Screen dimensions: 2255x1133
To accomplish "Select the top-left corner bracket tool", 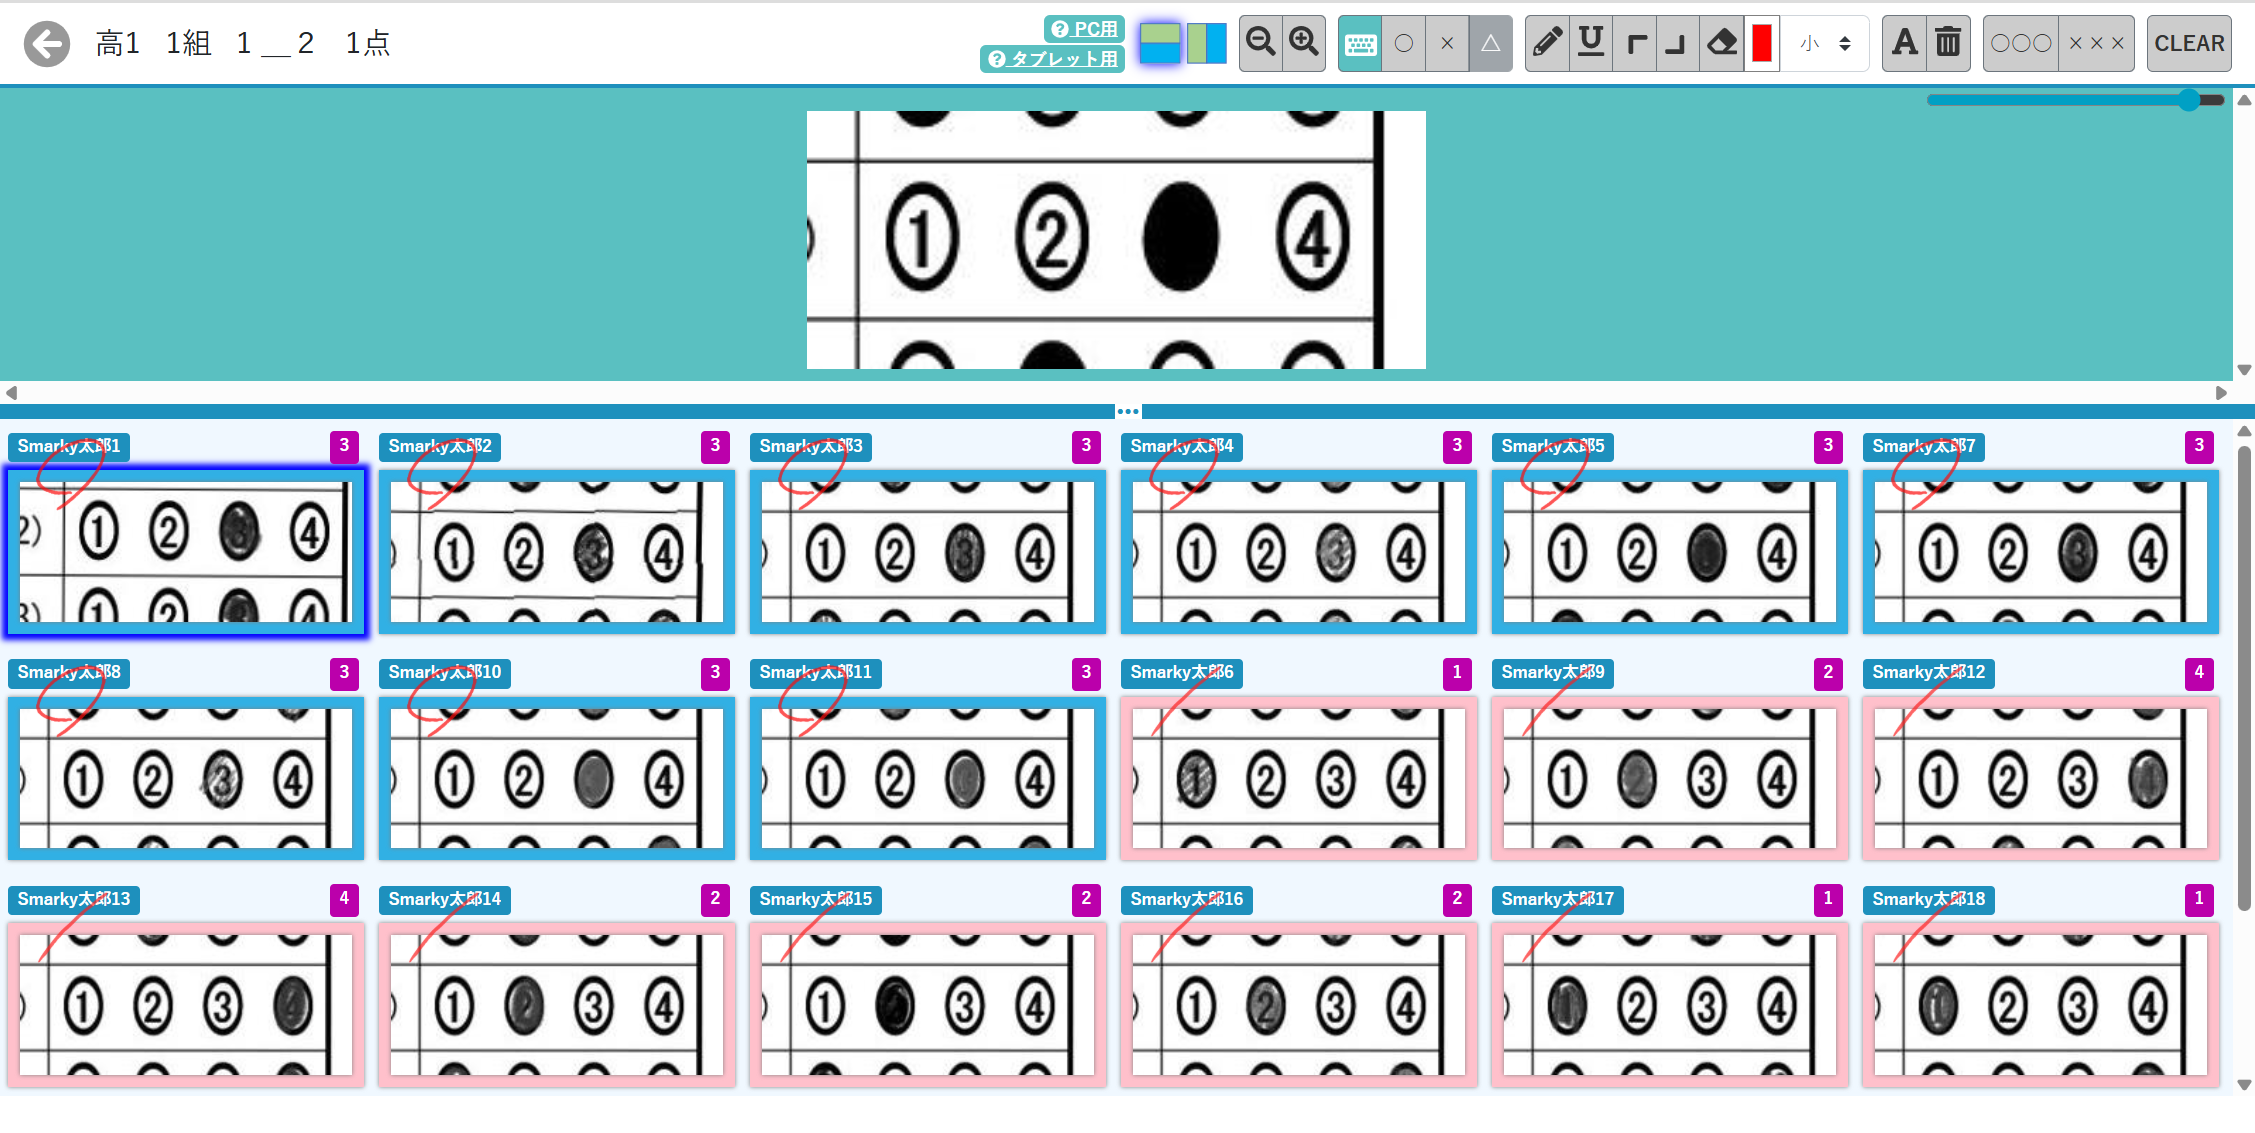I will [1636, 43].
